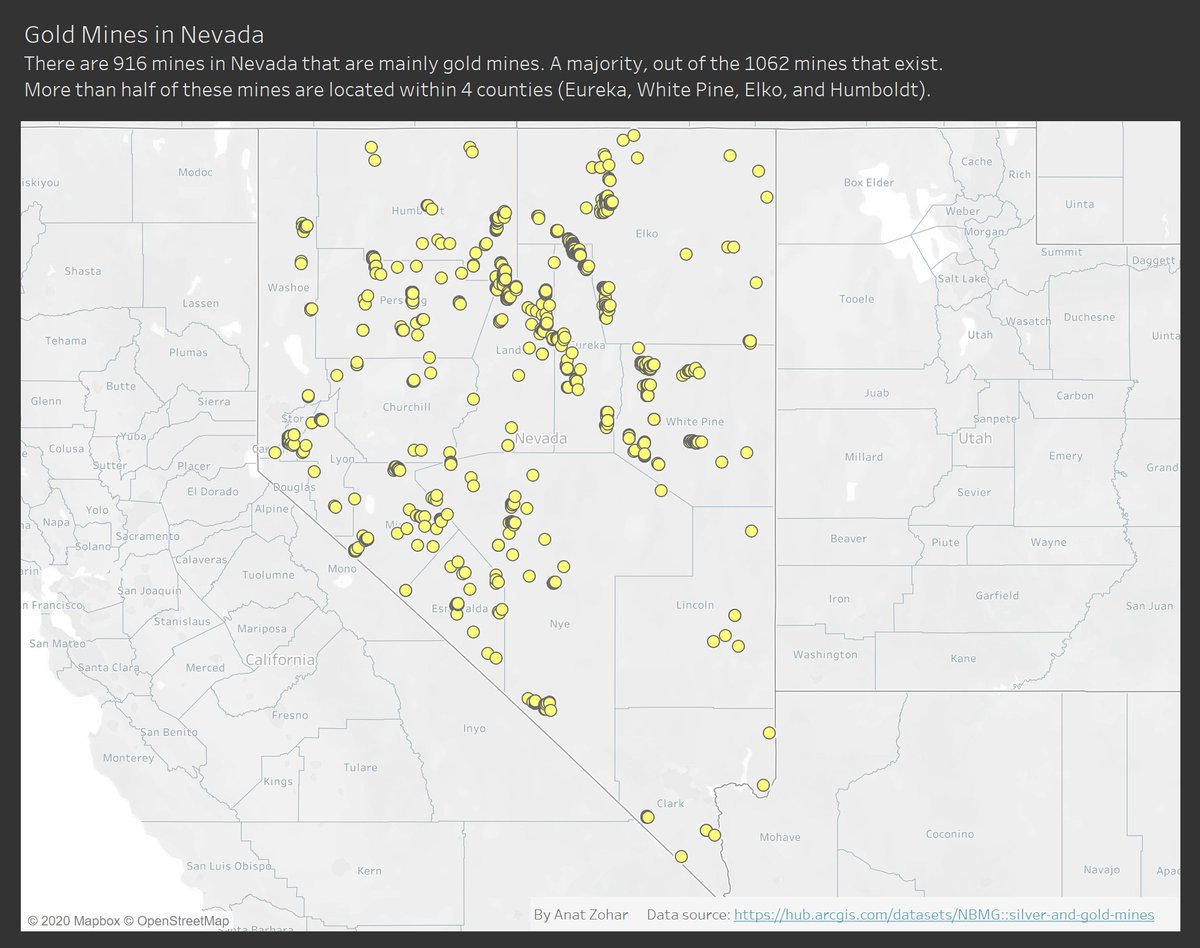This screenshot has width=1200, height=948.
Task: Click the Gold Mines in Nevada title
Action: click(x=144, y=35)
